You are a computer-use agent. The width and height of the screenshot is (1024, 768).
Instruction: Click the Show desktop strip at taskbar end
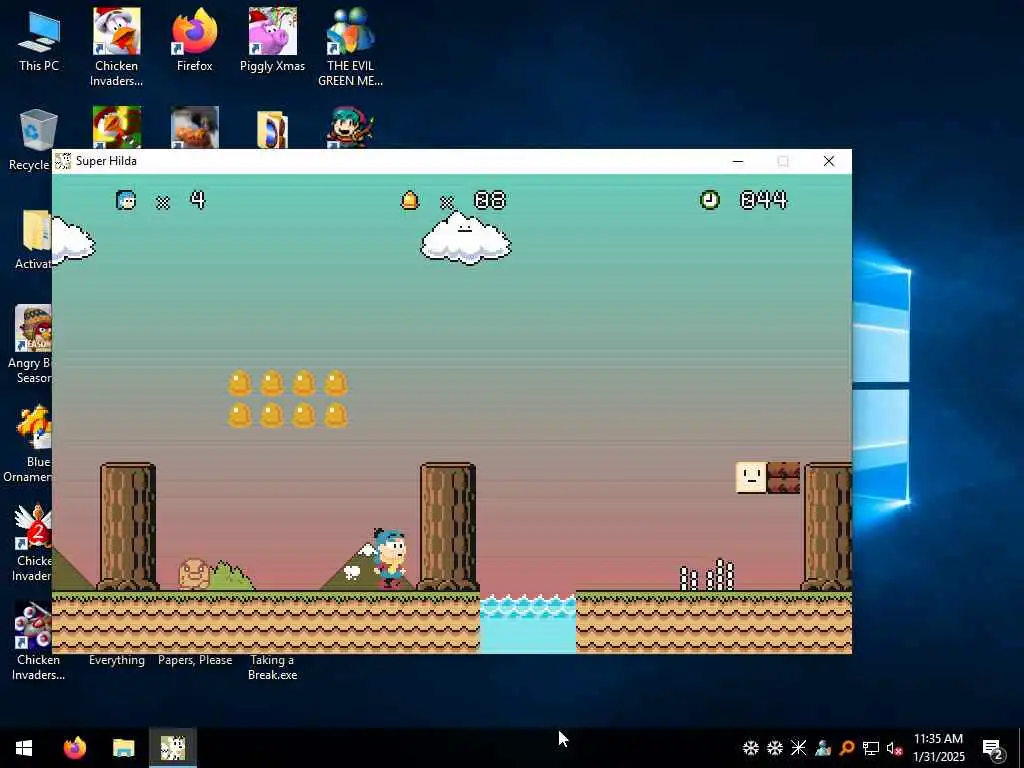coord(1021,748)
